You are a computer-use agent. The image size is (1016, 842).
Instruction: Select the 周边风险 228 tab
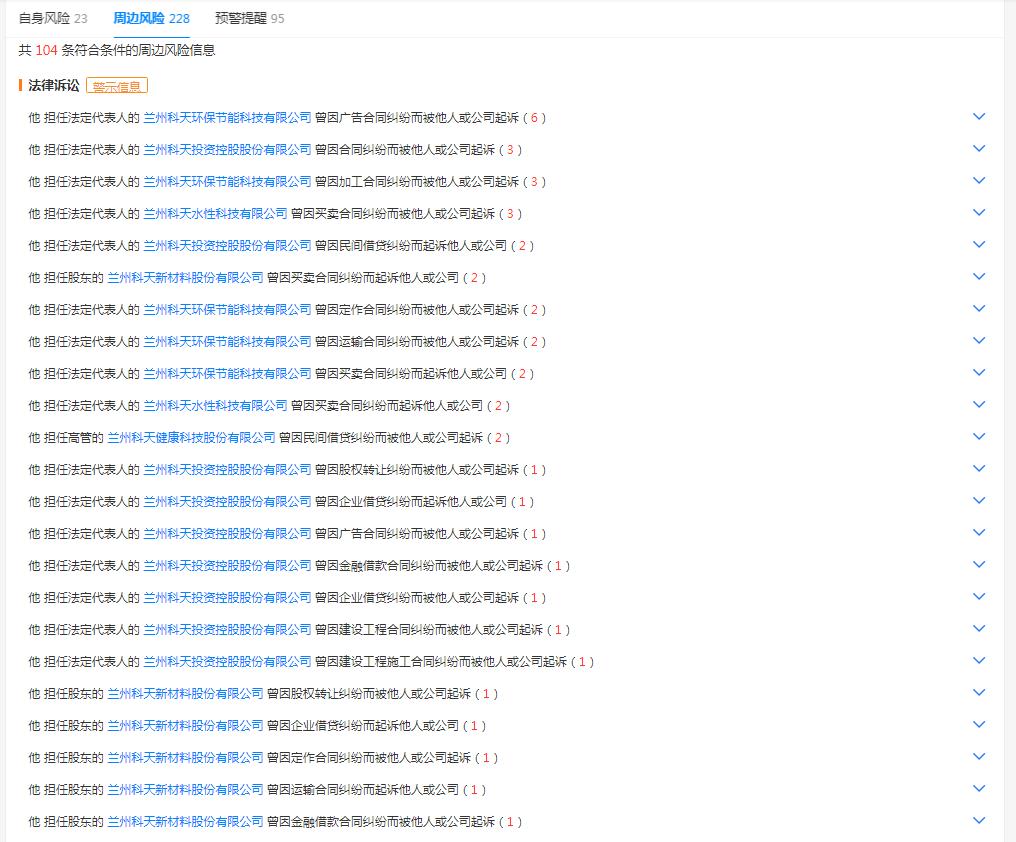[x=152, y=18]
